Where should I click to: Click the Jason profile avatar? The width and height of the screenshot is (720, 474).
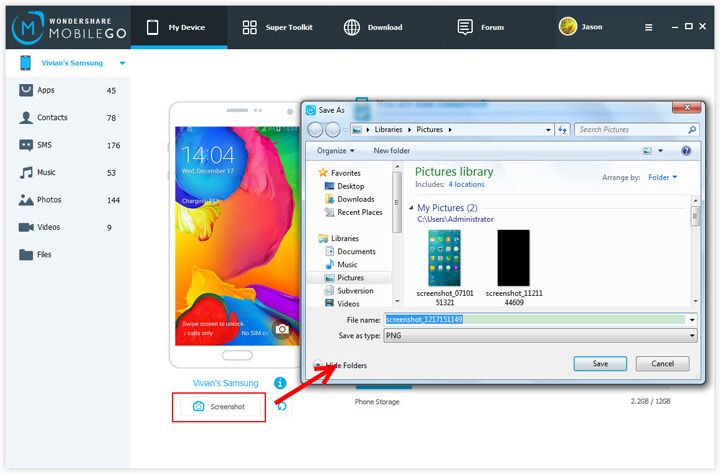click(568, 27)
